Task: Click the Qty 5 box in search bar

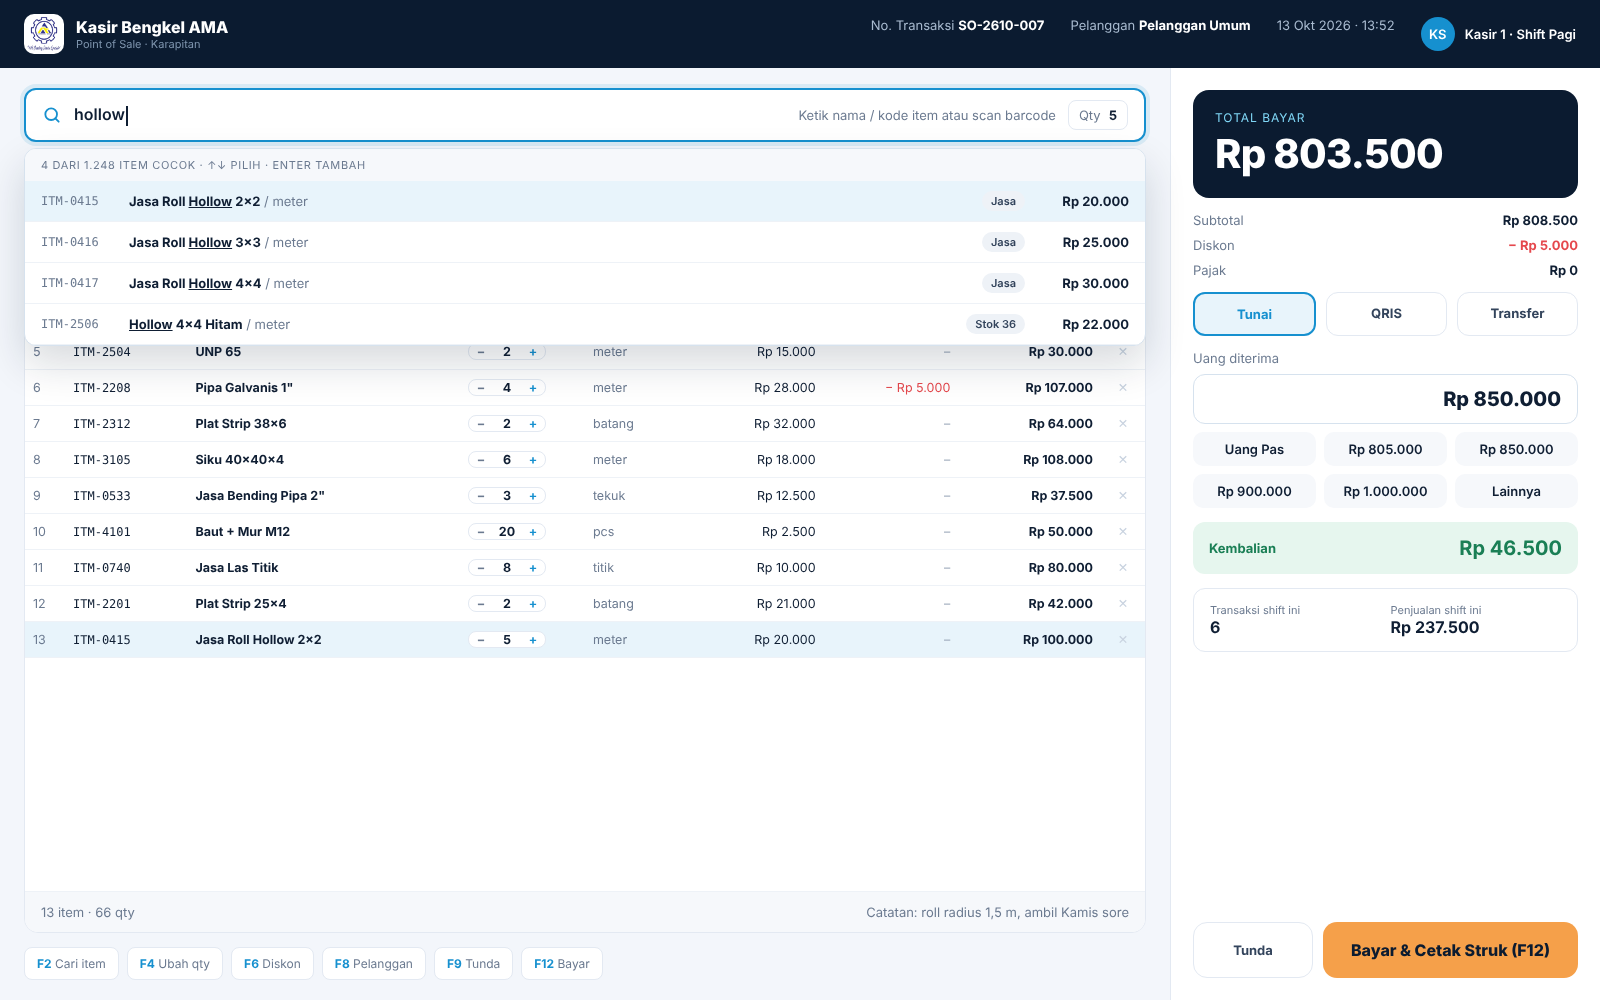Action: (1098, 115)
